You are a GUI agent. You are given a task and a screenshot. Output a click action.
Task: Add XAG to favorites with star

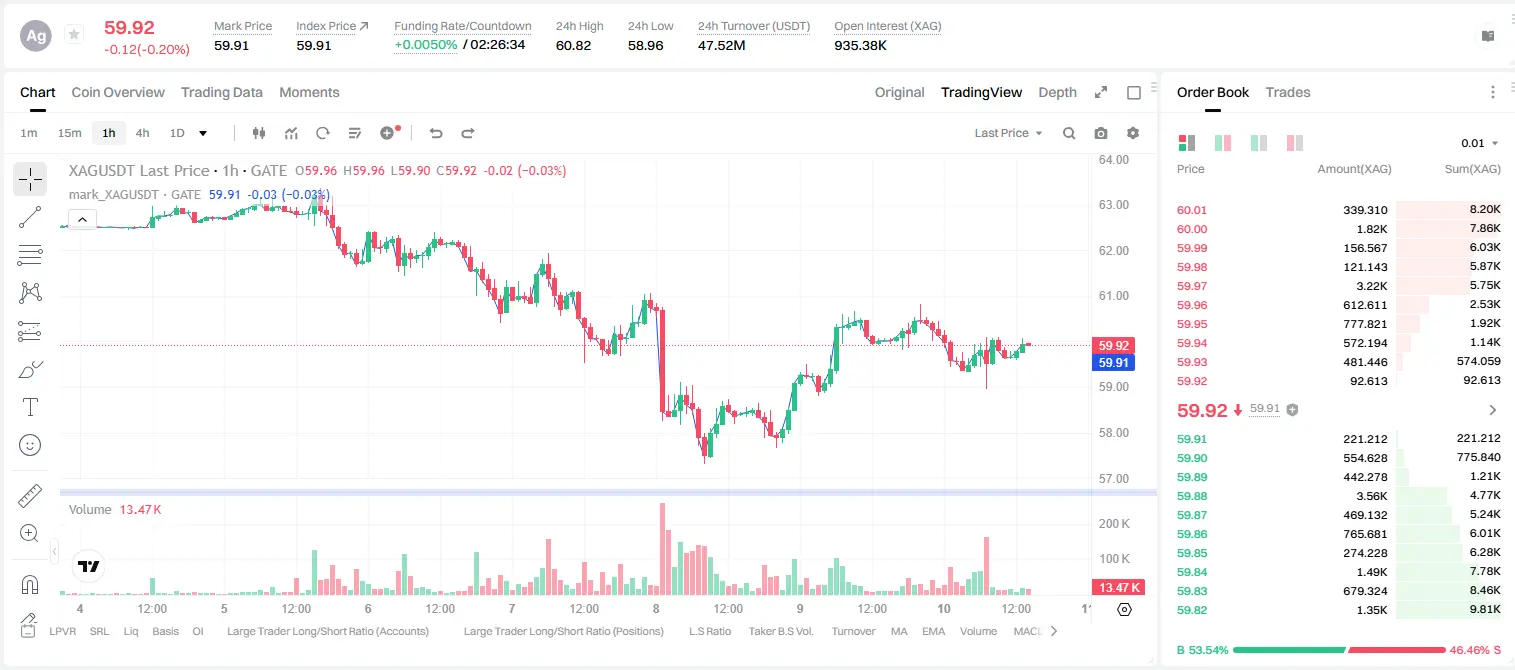74,35
